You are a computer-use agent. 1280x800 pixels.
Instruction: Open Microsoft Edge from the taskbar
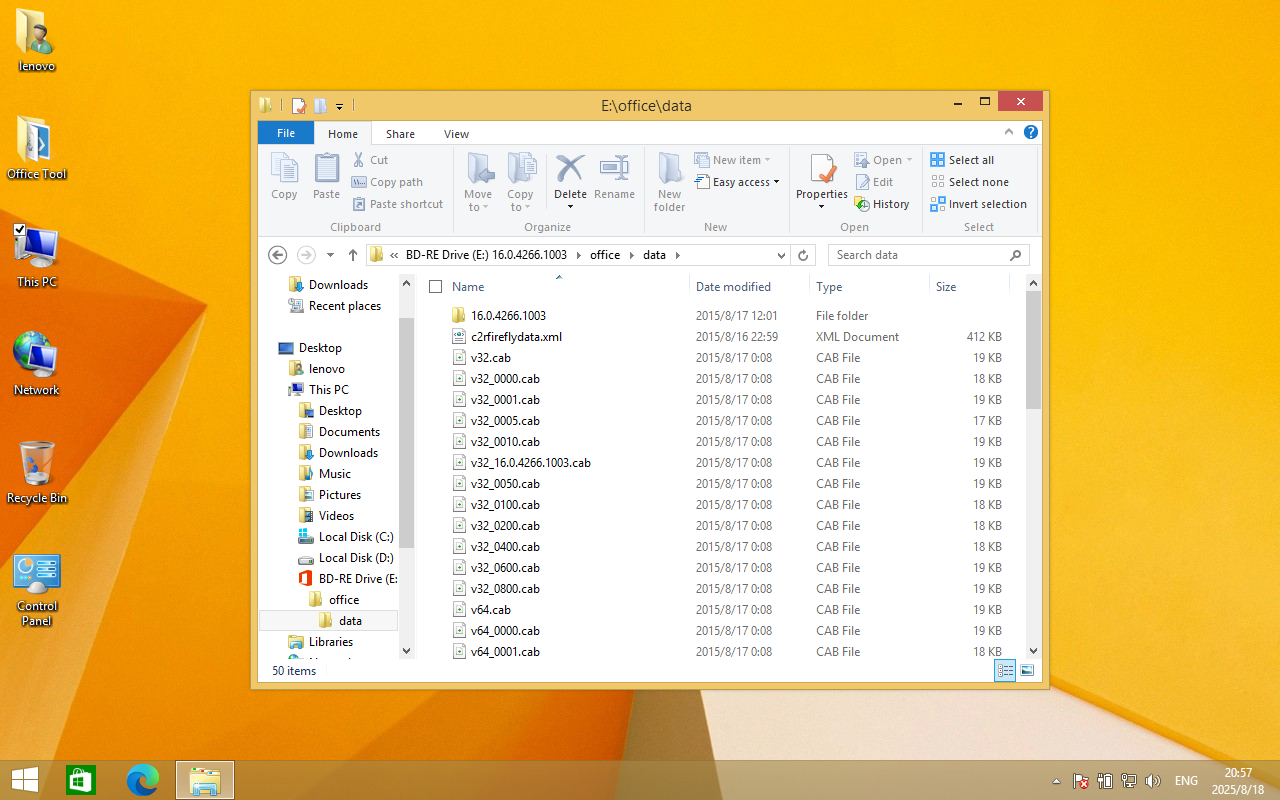[143, 780]
